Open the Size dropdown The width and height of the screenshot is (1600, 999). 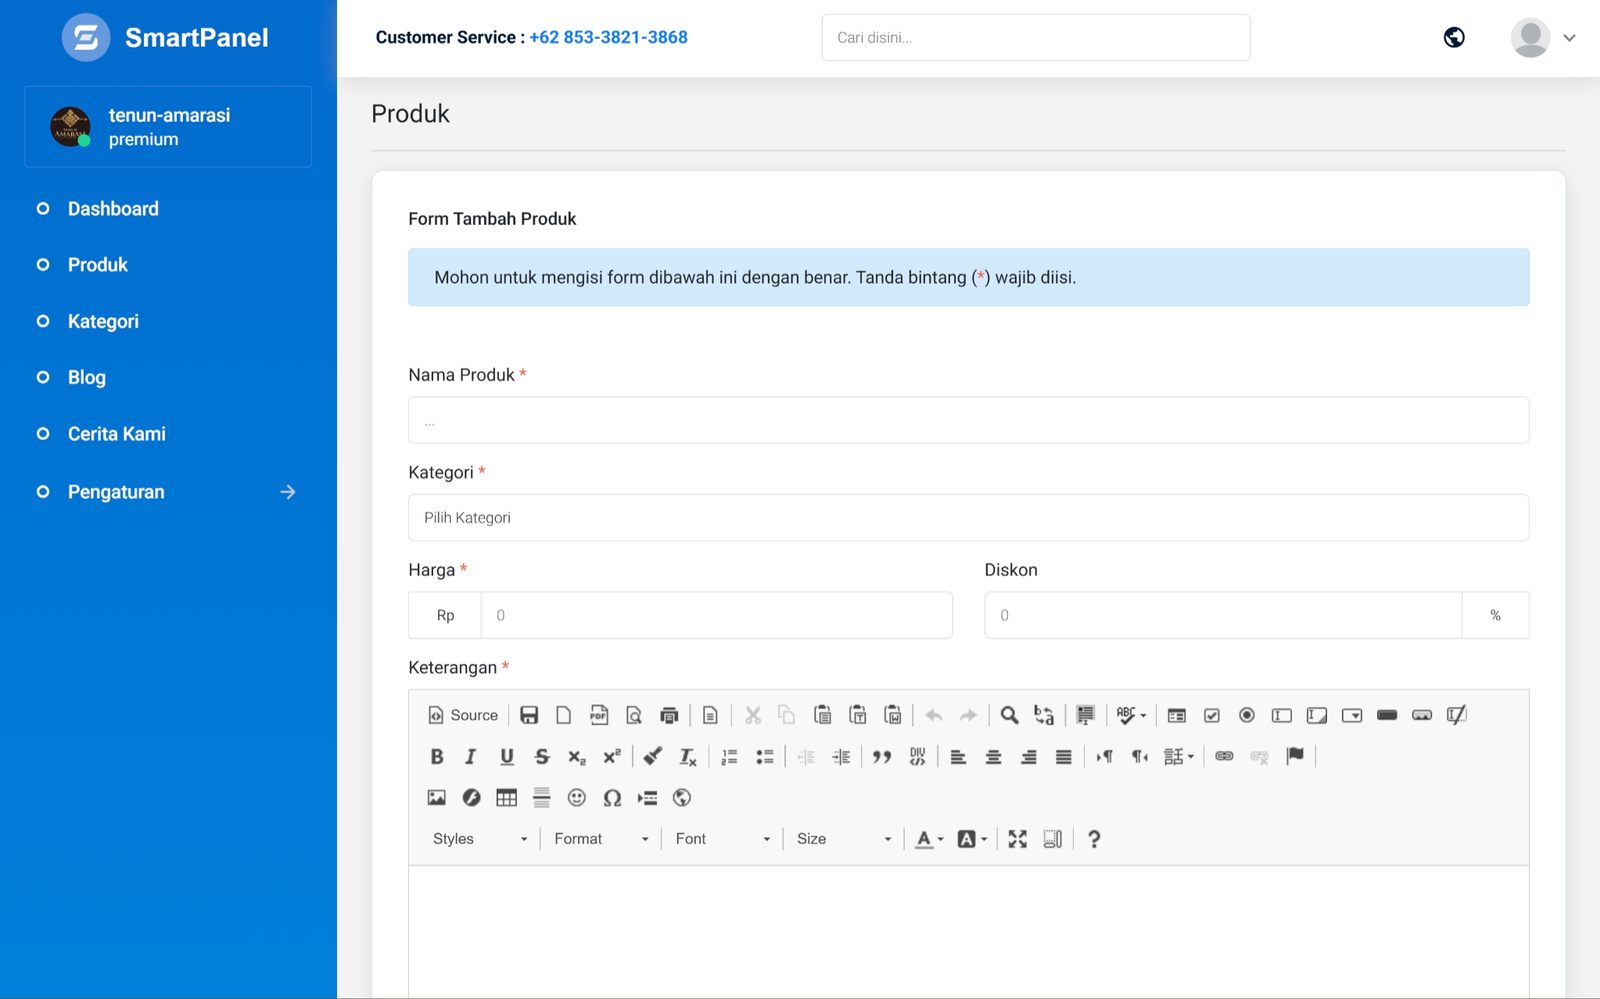click(843, 839)
